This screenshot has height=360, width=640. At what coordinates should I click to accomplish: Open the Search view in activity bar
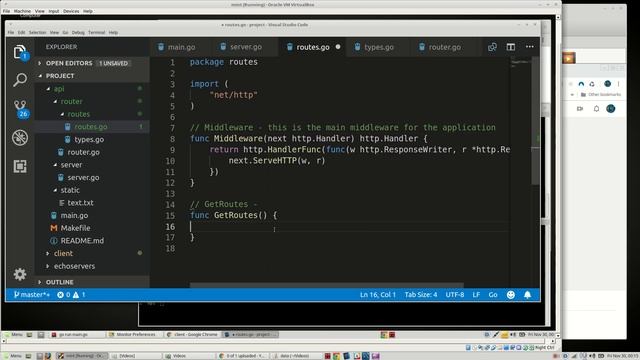(20, 80)
